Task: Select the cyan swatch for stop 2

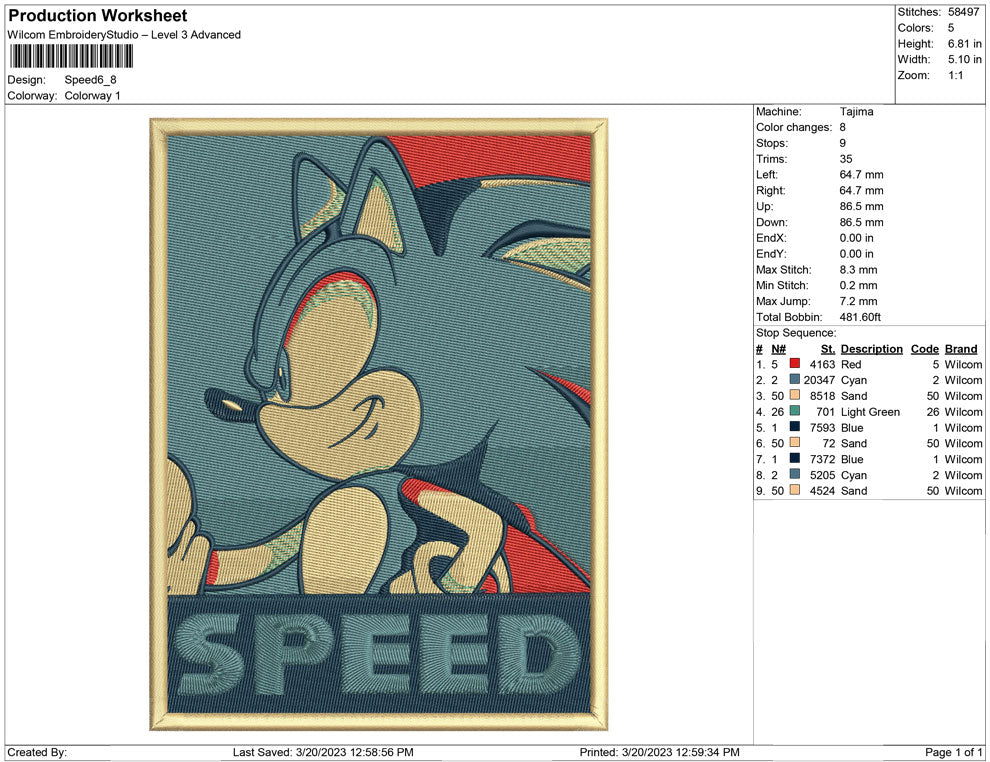Action: coord(795,380)
